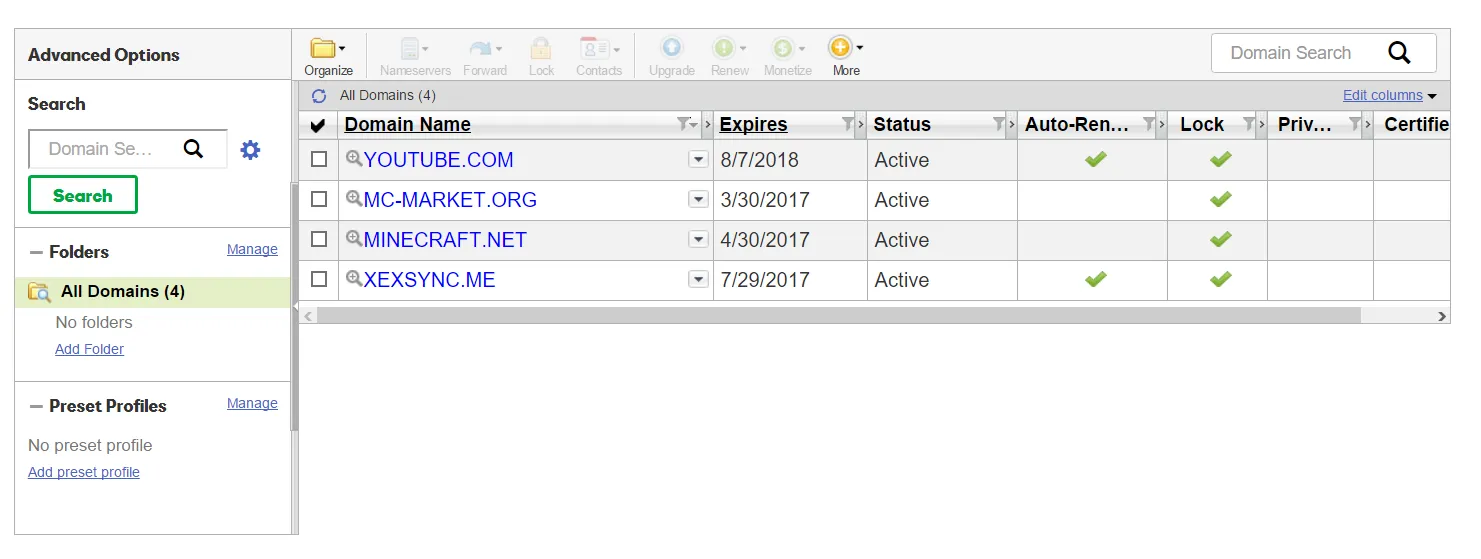This screenshot has width=1481, height=559.
Task: Click the zoom icon beside YOUTUBE.COM
Action: (353, 158)
